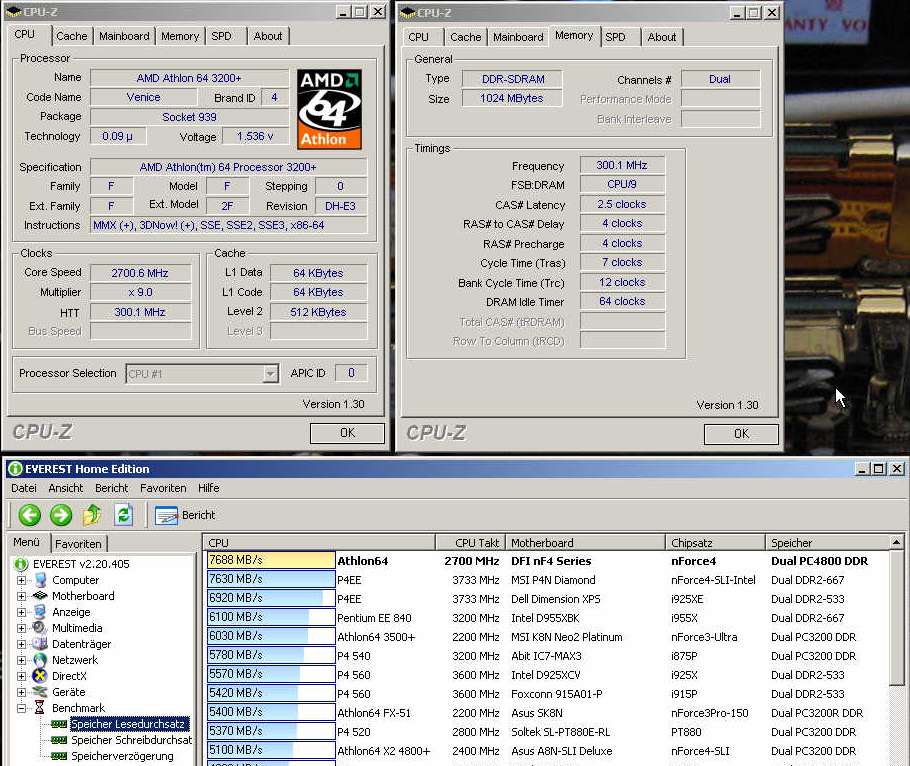Switch to Cache tab in left CPU-Z
Image resolution: width=910 pixels, height=766 pixels.
click(x=71, y=36)
